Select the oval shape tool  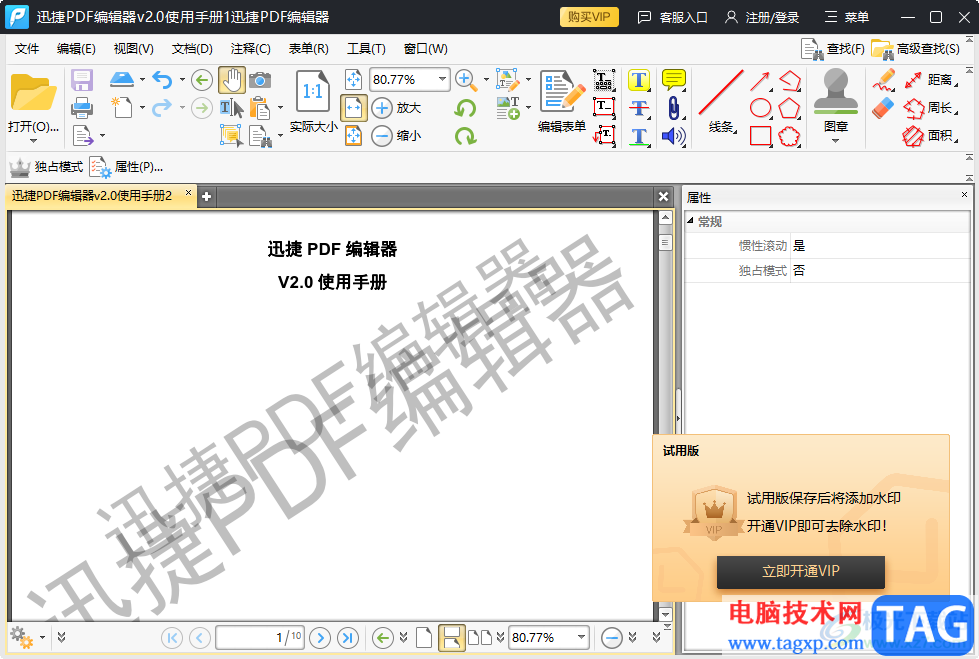point(760,108)
